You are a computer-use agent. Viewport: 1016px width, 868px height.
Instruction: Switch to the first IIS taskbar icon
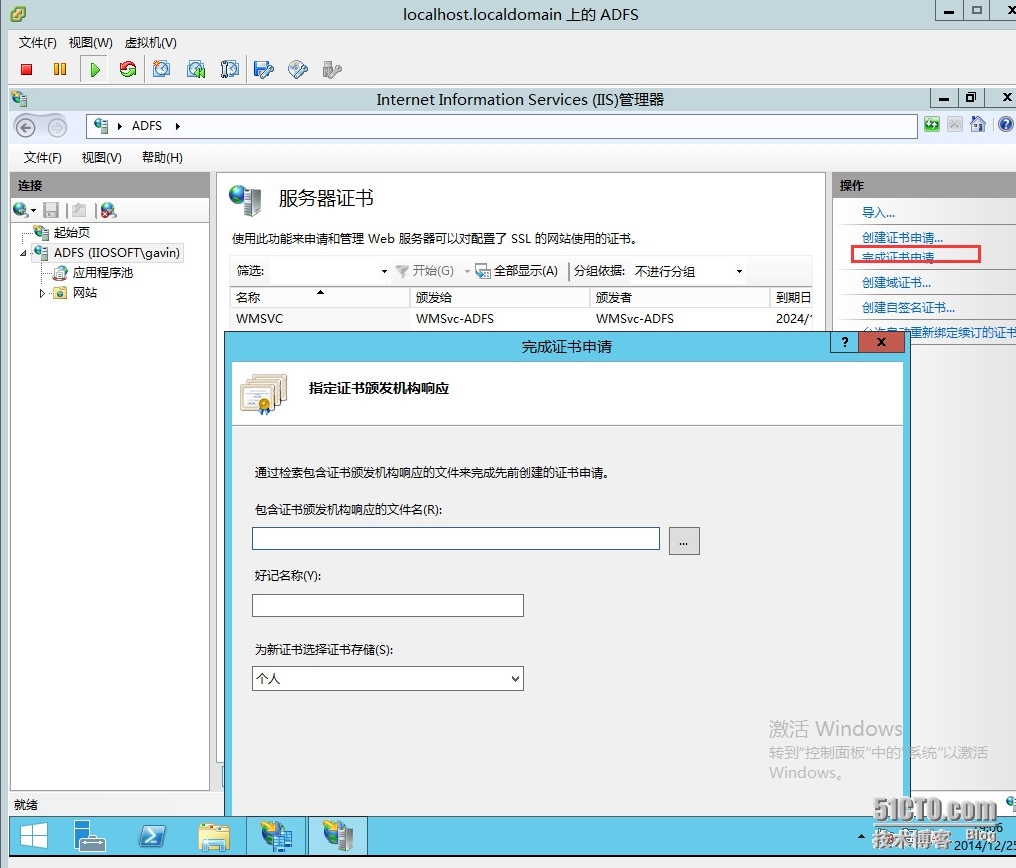coord(277,836)
